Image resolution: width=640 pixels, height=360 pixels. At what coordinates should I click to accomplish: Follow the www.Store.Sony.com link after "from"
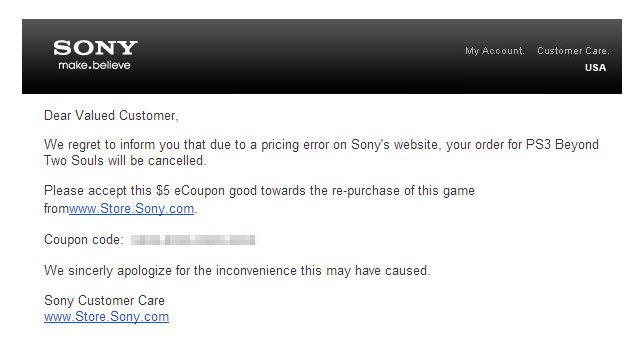coord(131,209)
